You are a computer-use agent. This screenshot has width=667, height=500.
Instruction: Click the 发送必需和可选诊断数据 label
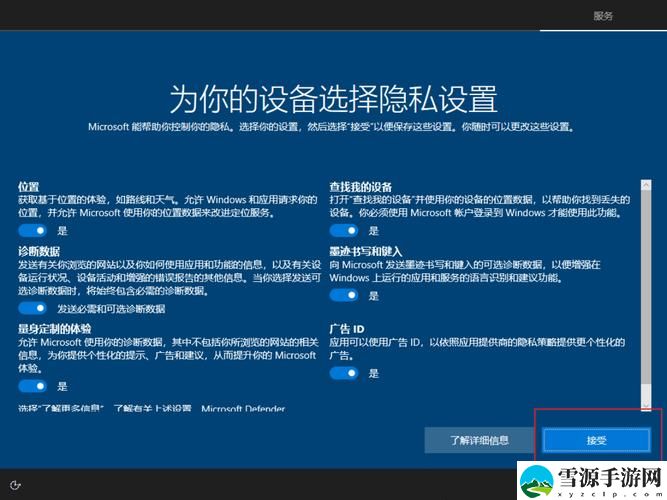[x=111, y=309]
